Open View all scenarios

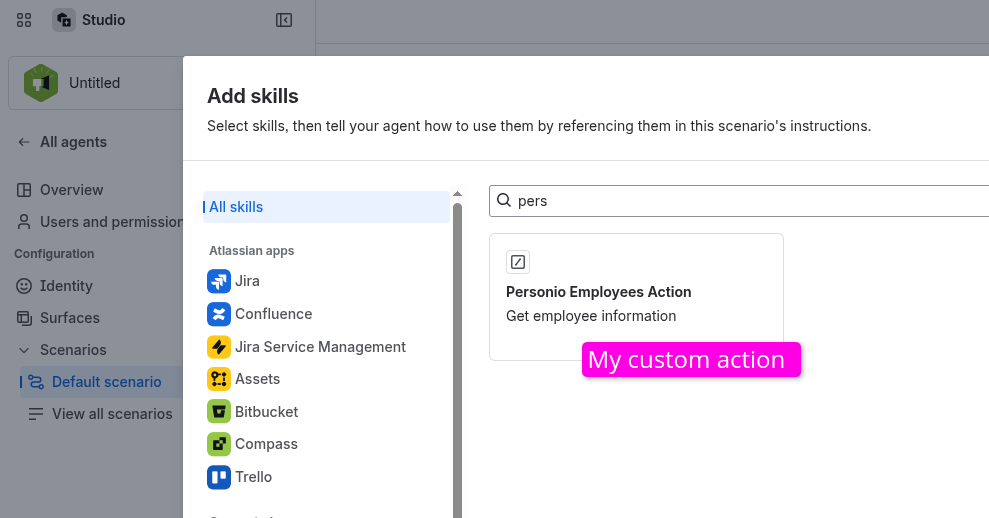(112, 414)
